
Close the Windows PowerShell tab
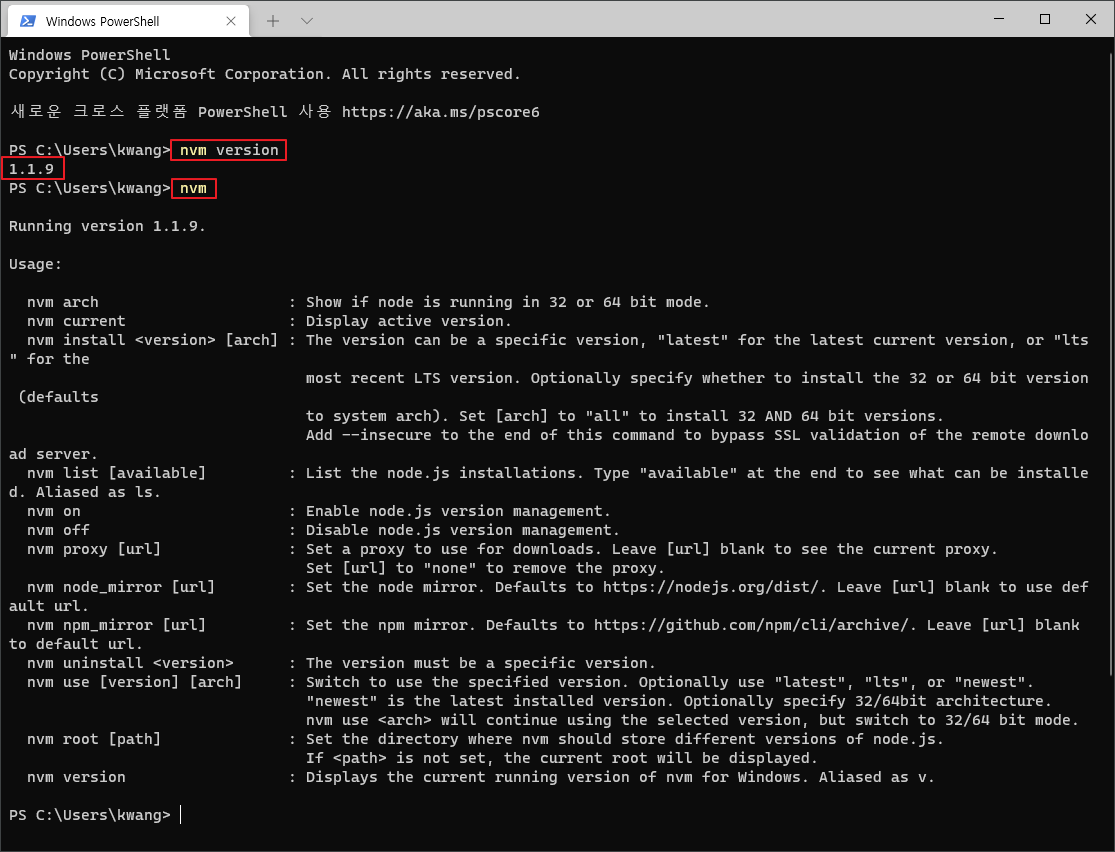(231, 19)
